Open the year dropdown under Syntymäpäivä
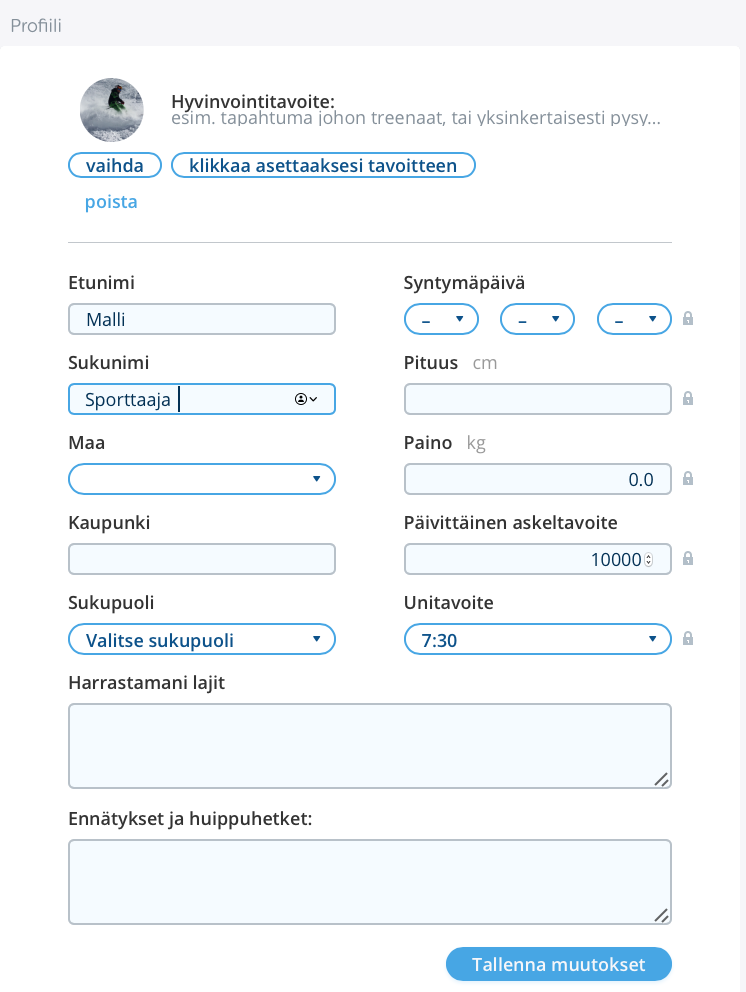 click(x=634, y=318)
